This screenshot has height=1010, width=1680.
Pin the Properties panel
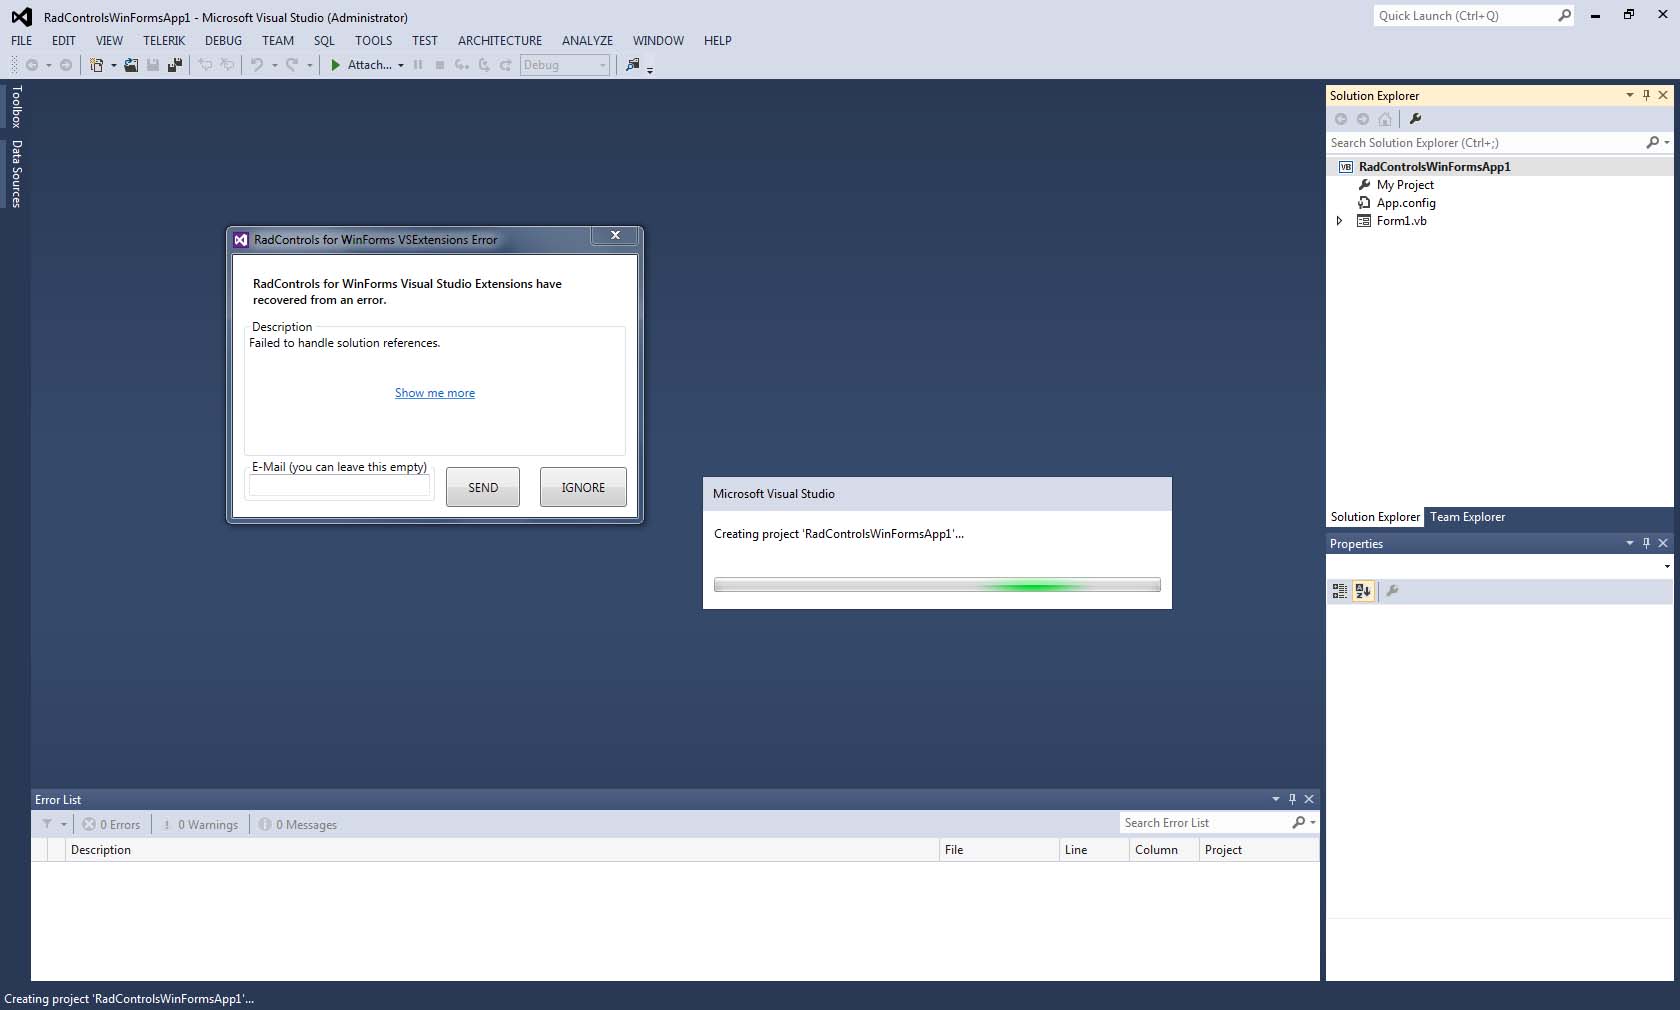1646,543
